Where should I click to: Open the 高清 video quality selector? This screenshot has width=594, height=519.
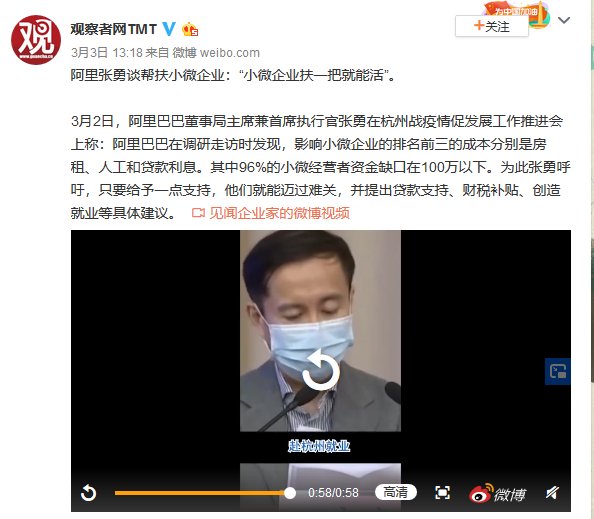pyautogui.click(x=395, y=492)
